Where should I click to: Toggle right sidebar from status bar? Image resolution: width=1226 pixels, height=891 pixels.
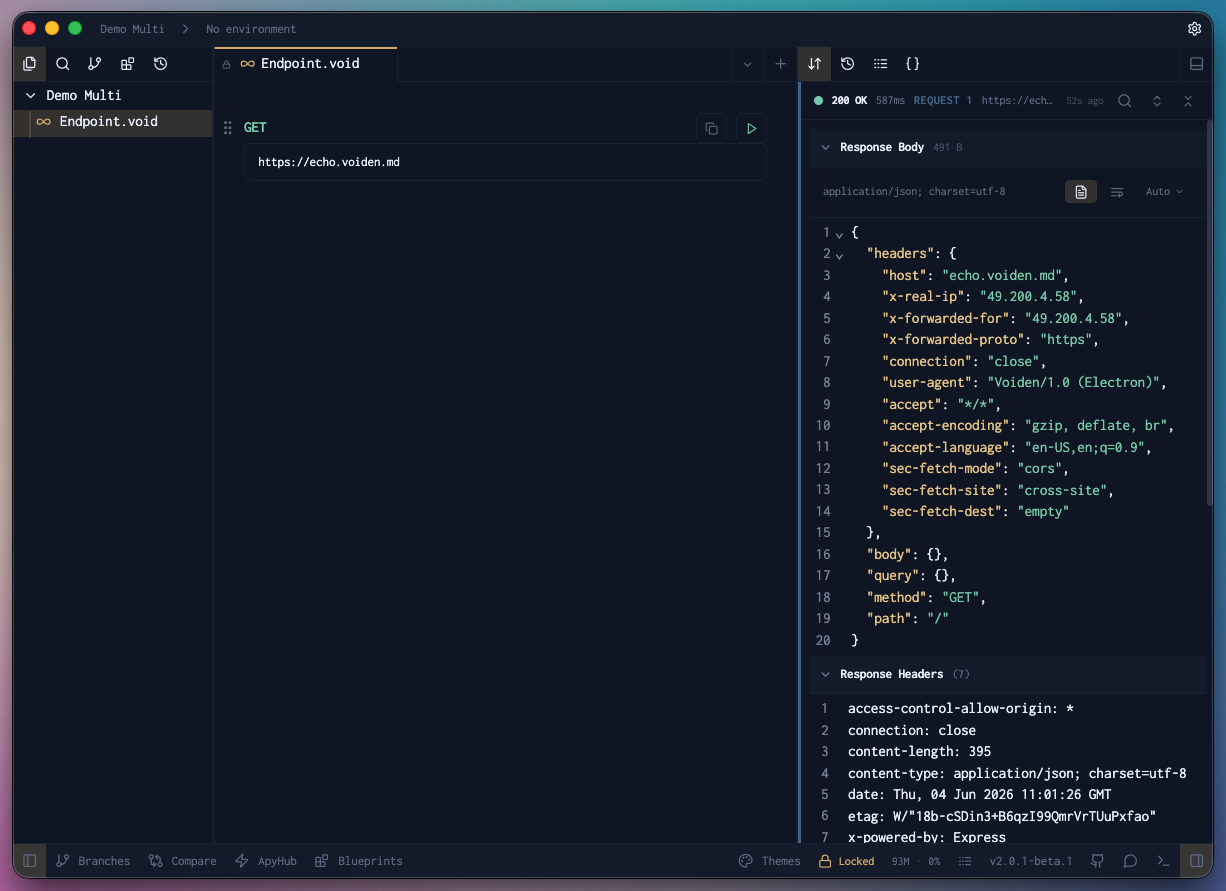point(1196,861)
